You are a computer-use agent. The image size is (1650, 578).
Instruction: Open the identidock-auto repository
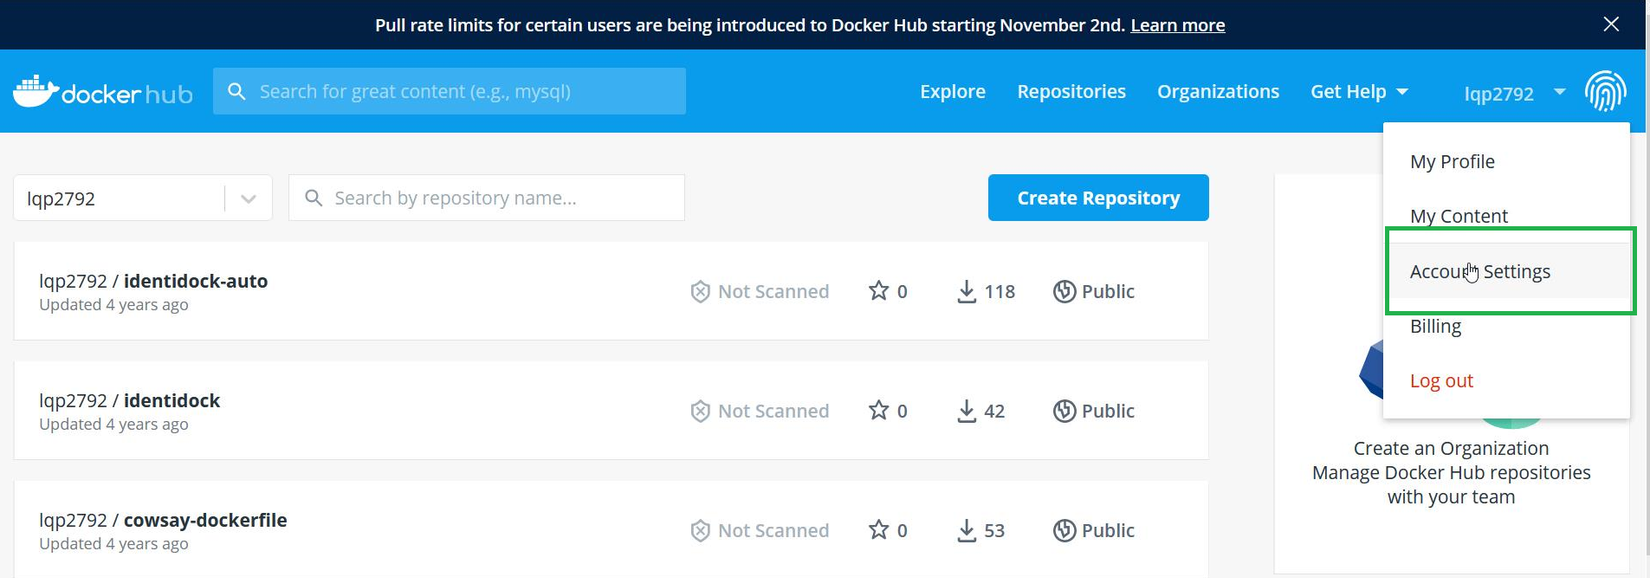point(195,282)
